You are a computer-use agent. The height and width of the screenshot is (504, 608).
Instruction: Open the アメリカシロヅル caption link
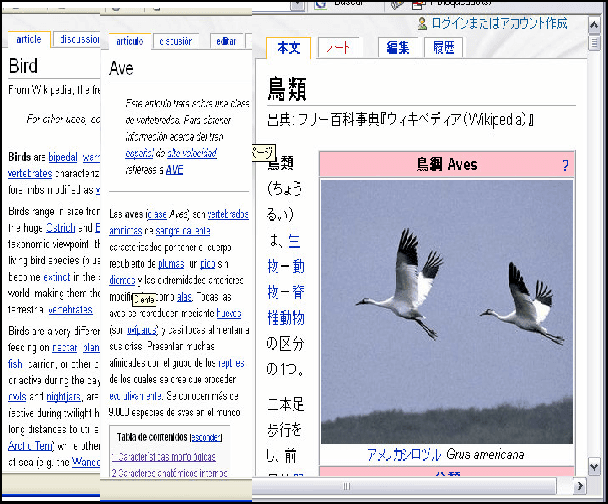(404, 454)
